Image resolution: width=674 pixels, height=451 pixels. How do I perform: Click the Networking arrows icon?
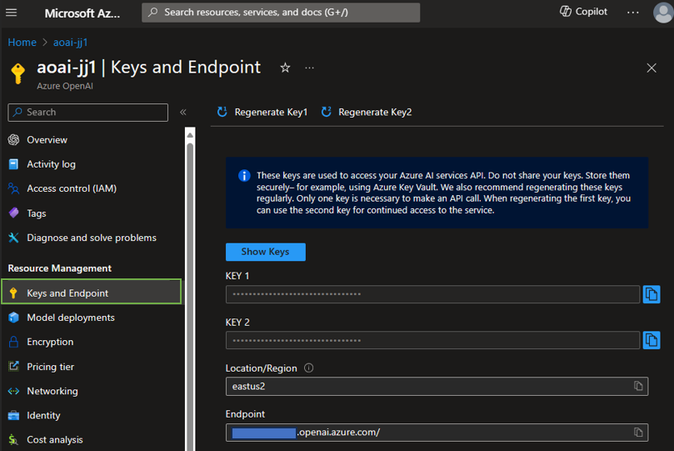(14, 391)
